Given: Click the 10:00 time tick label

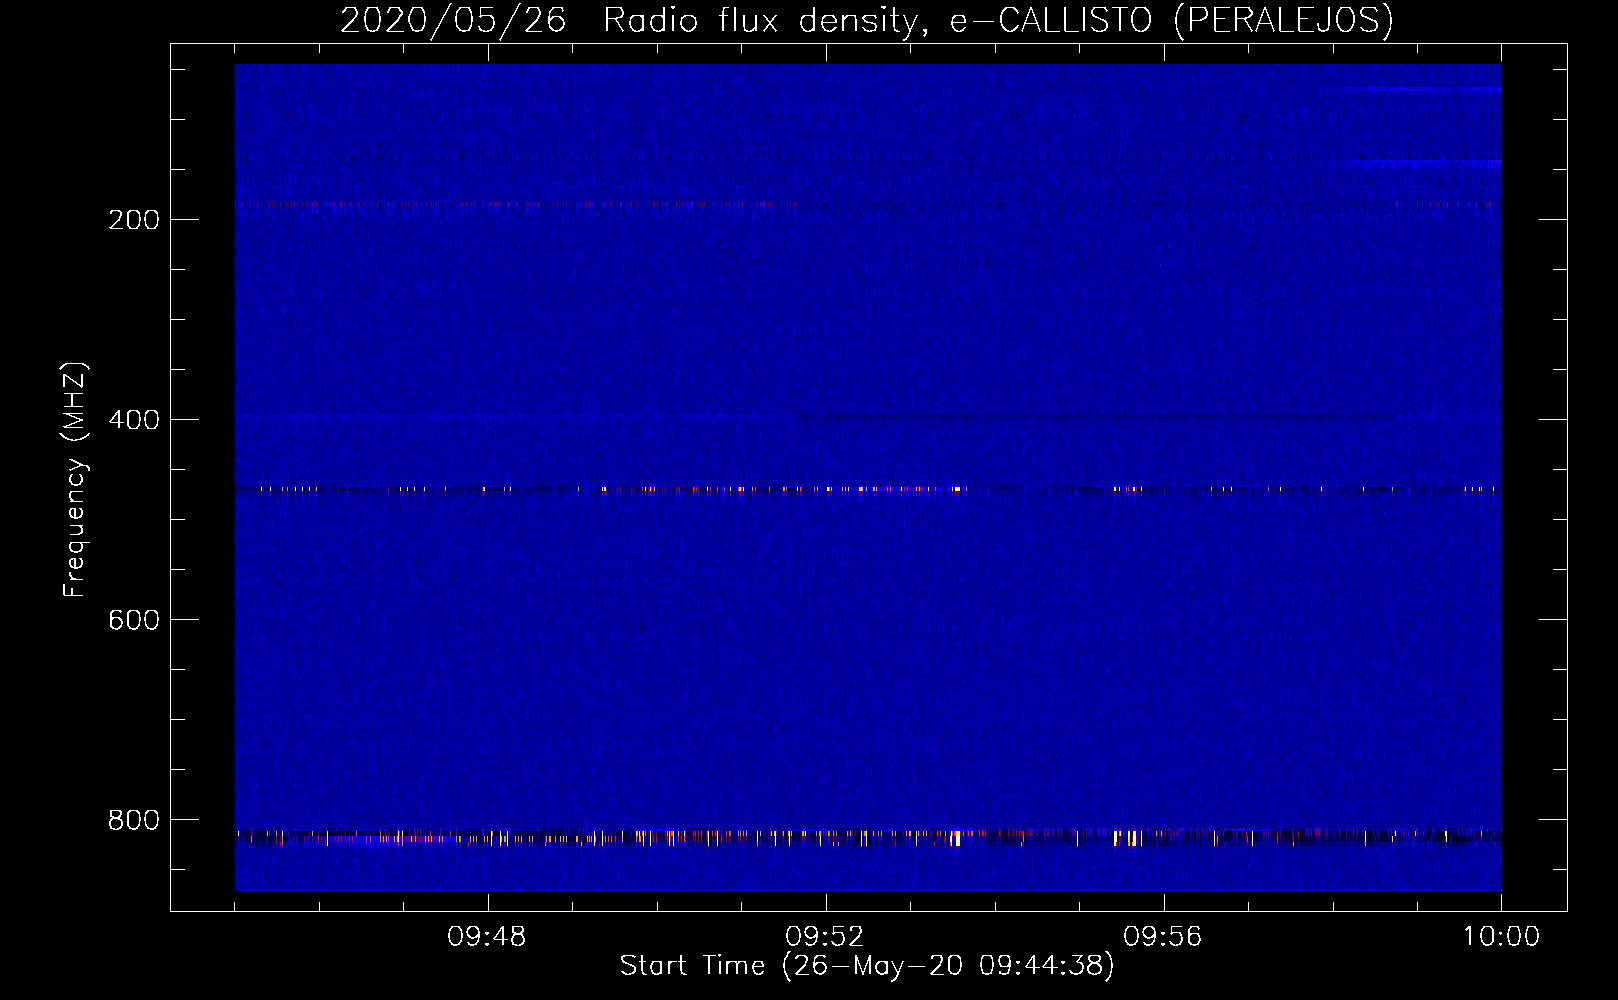Looking at the screenshot, I should [1501, 937].
